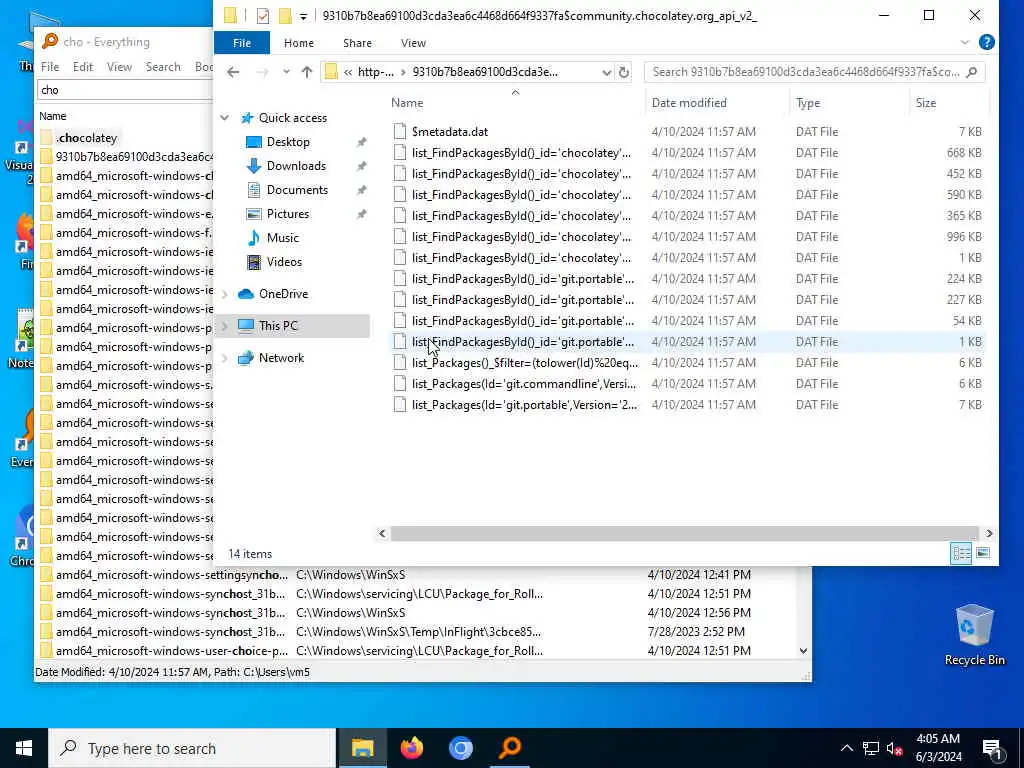Sort files by Date modified column
The width and height of the screenshot is (1024, 768).
click(716, 103)
